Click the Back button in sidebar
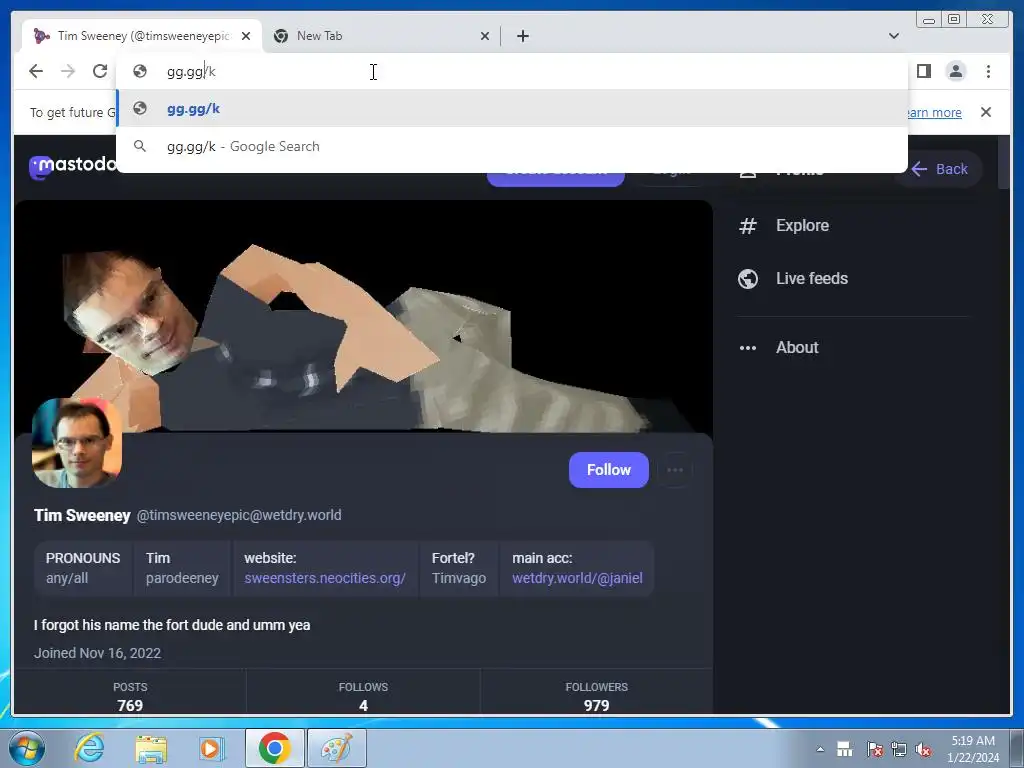Image resolution: width=1024 pixels, height=768 pixels. coord(939,169)
